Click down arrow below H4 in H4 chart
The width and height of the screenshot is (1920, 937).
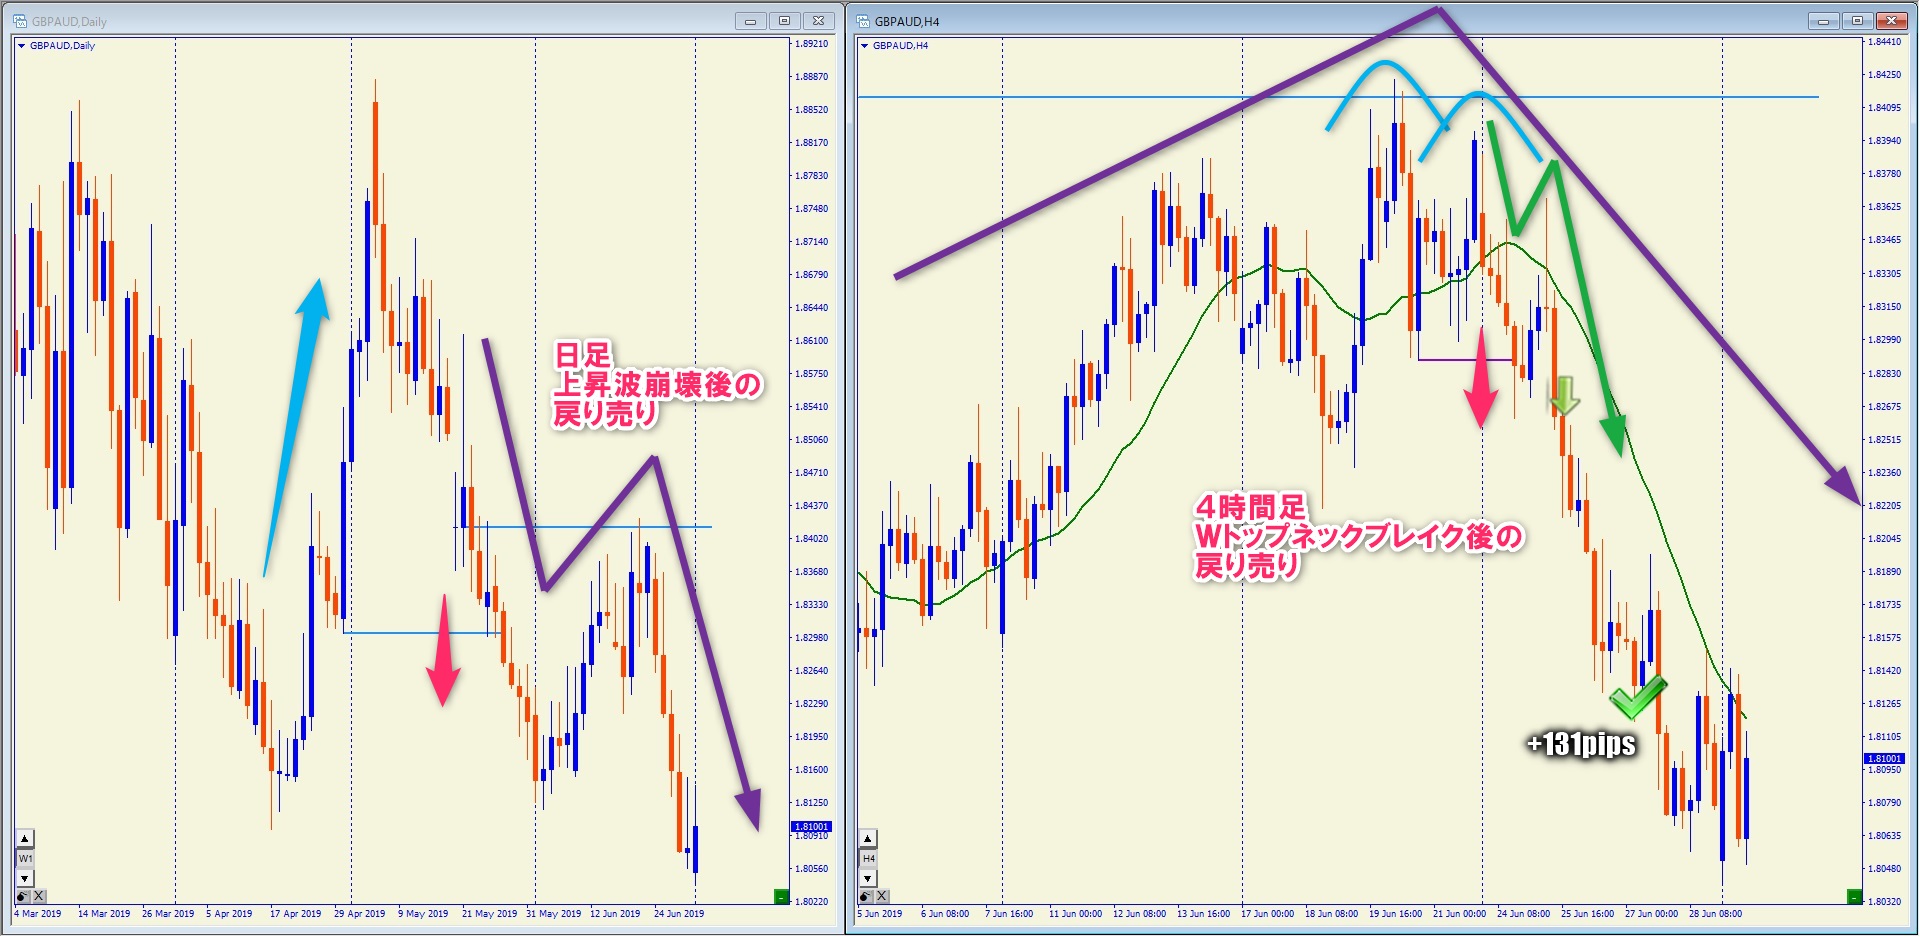pyautogui.click(x=868, y=878)
